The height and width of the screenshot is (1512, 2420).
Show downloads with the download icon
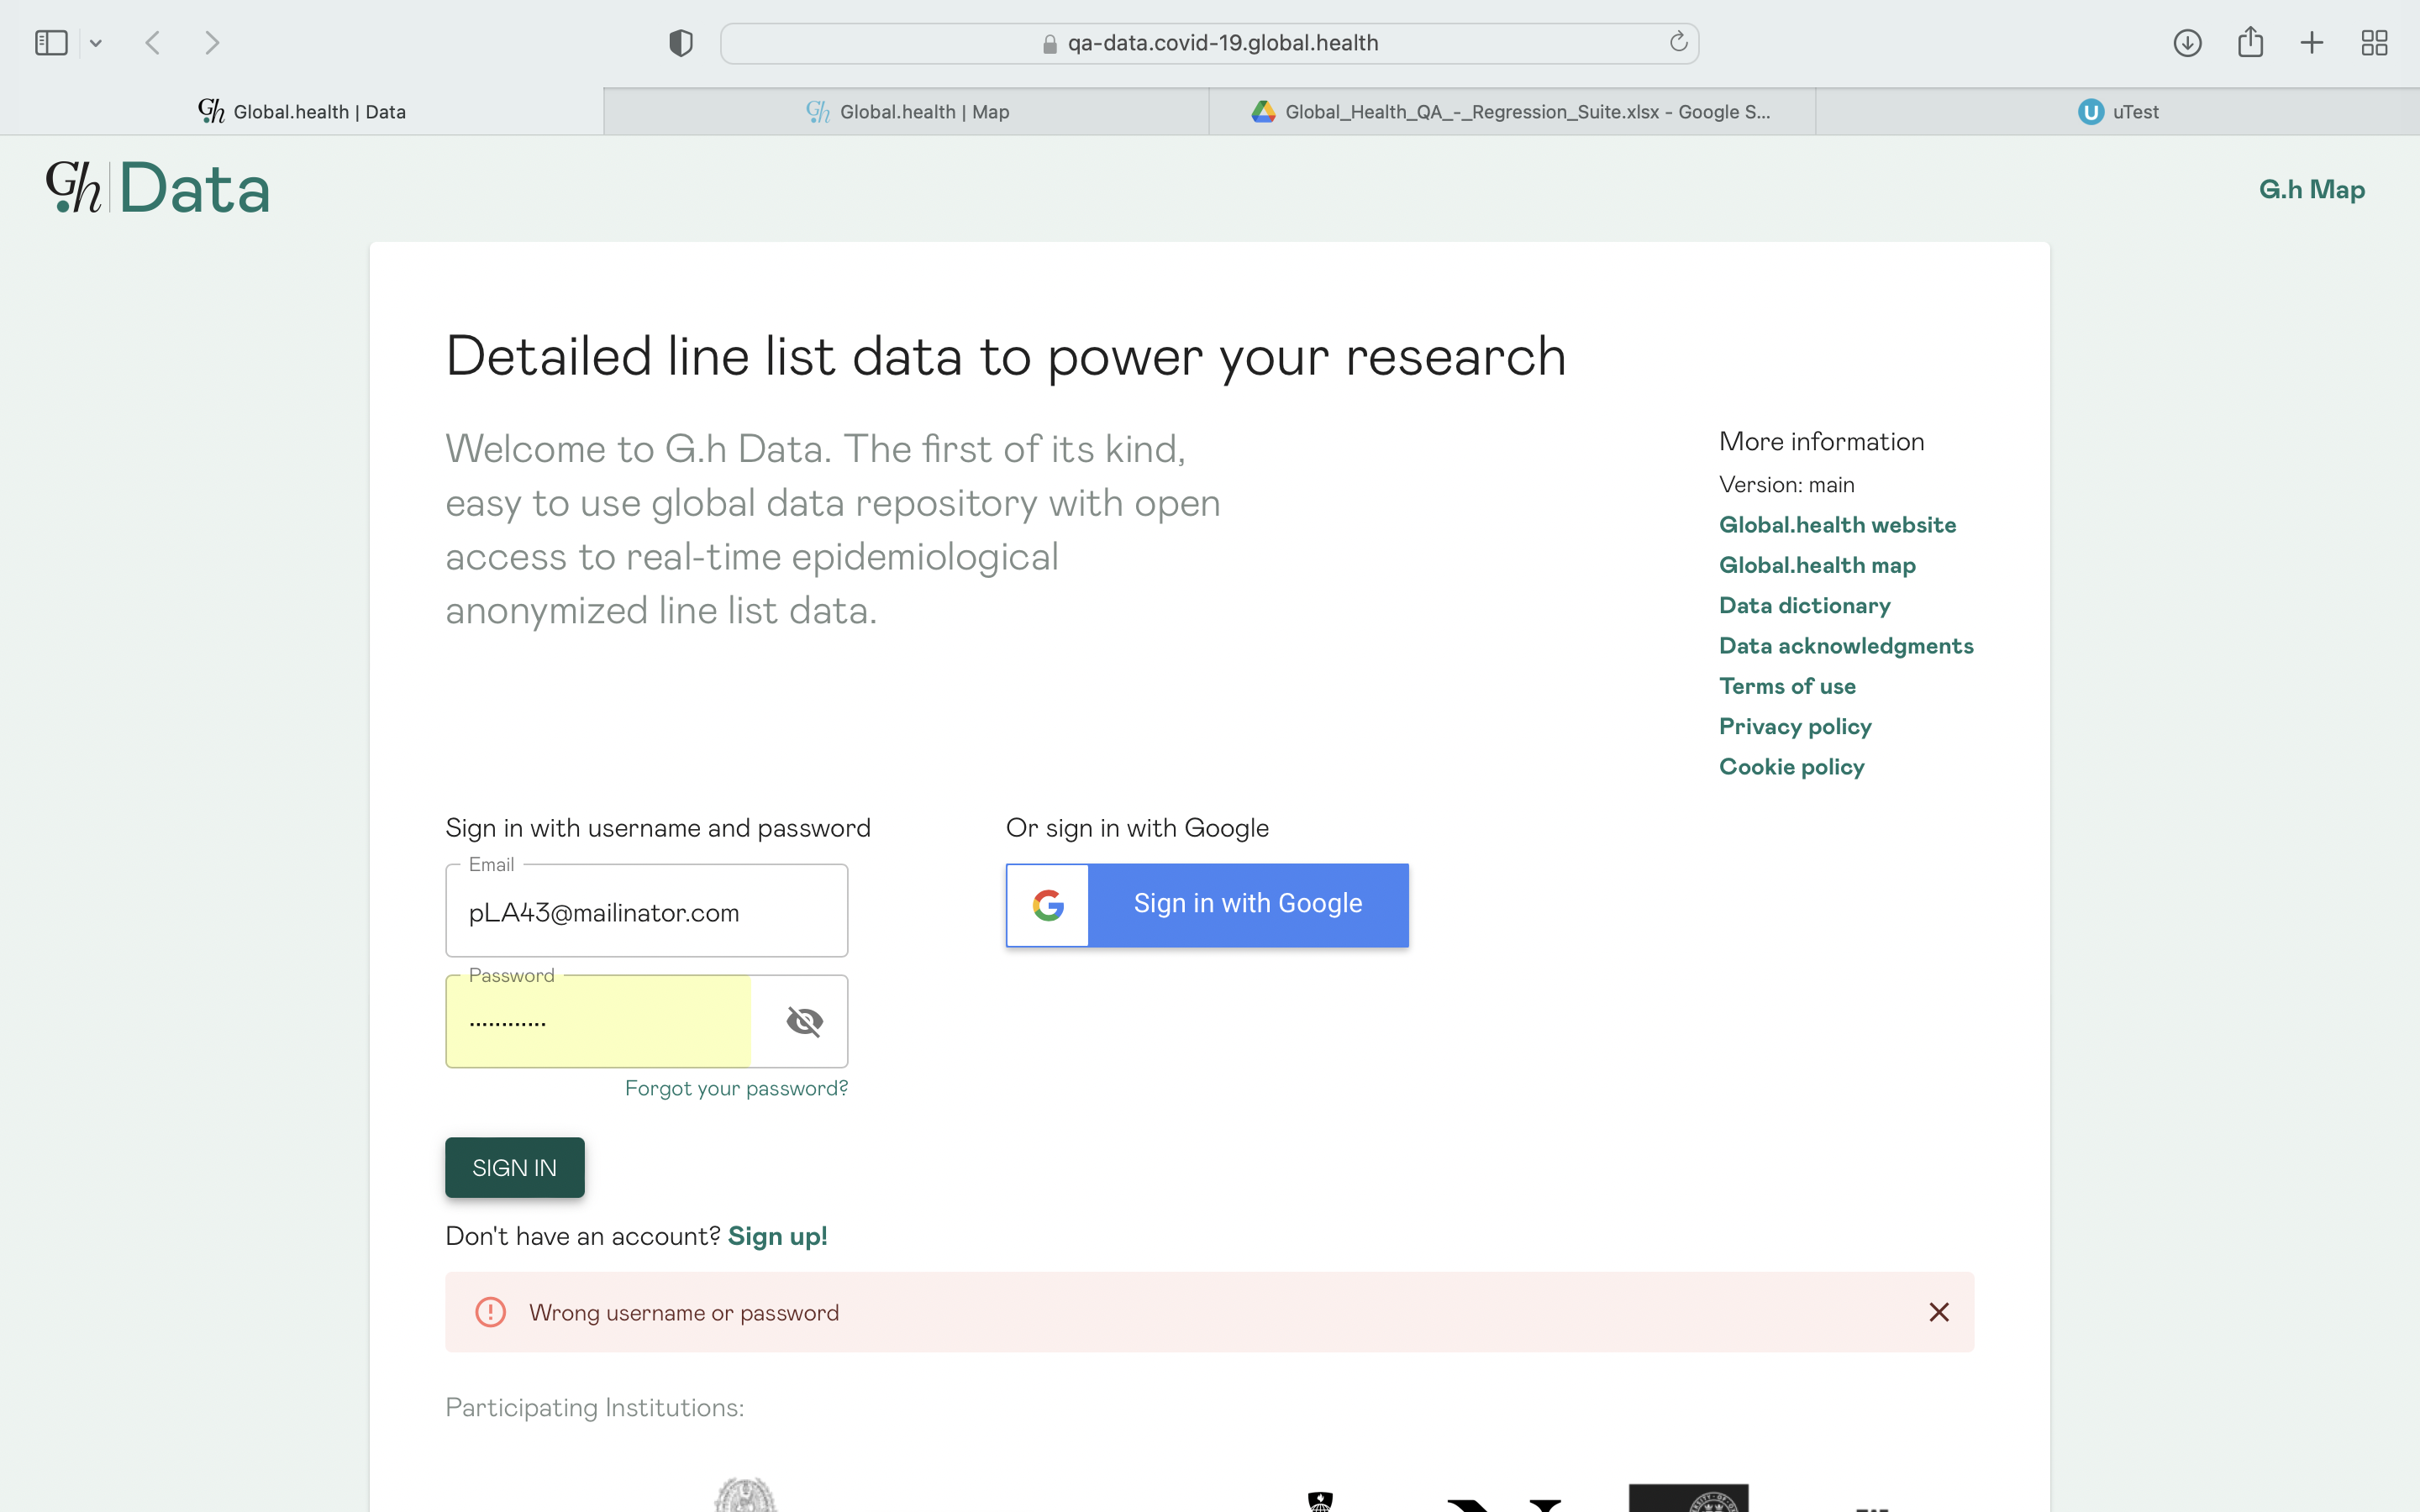[x=2187, y=43]
